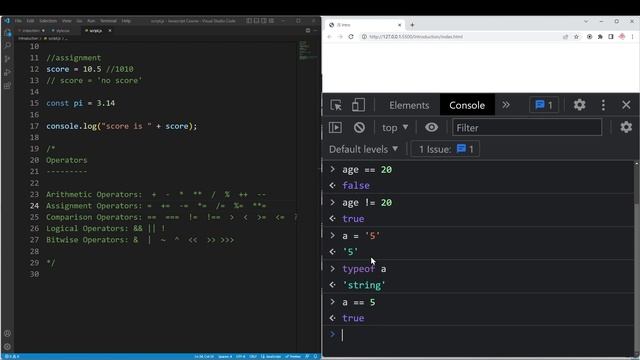Open the DevTools three-dot customize menu

(x=603, y=105)
